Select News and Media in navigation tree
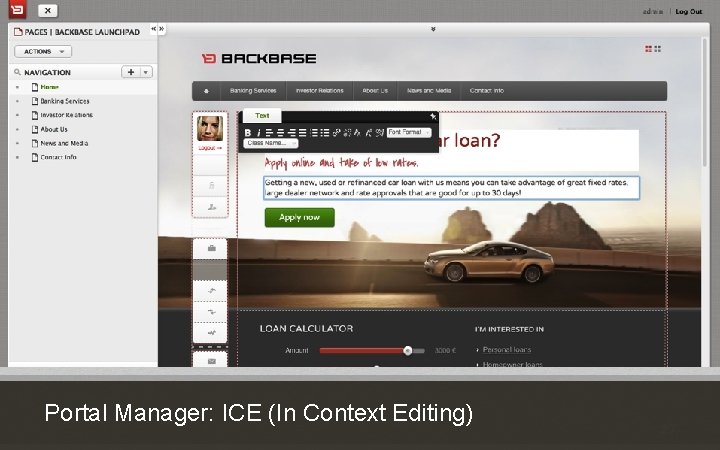The width and height of the screenshot is (720, 450). click(64, 143)
